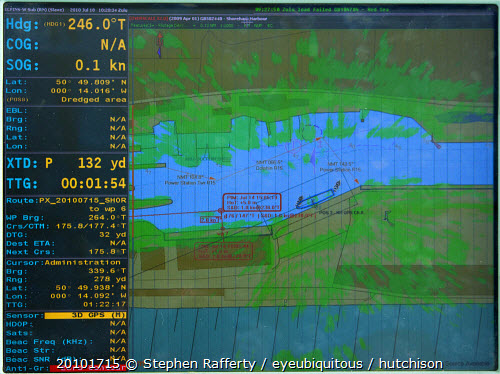Click the yellow 3D GPS sensor bar
Screen dimensions: 500x374
tap(85, 315)
